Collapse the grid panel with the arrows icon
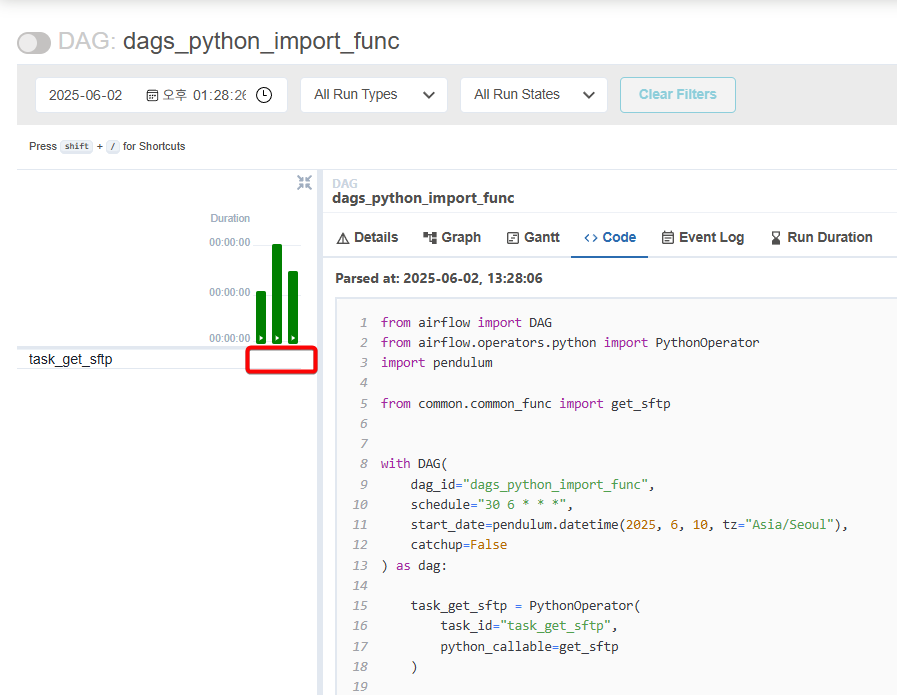Screen dimensions: 897x695 pos(304,182)
